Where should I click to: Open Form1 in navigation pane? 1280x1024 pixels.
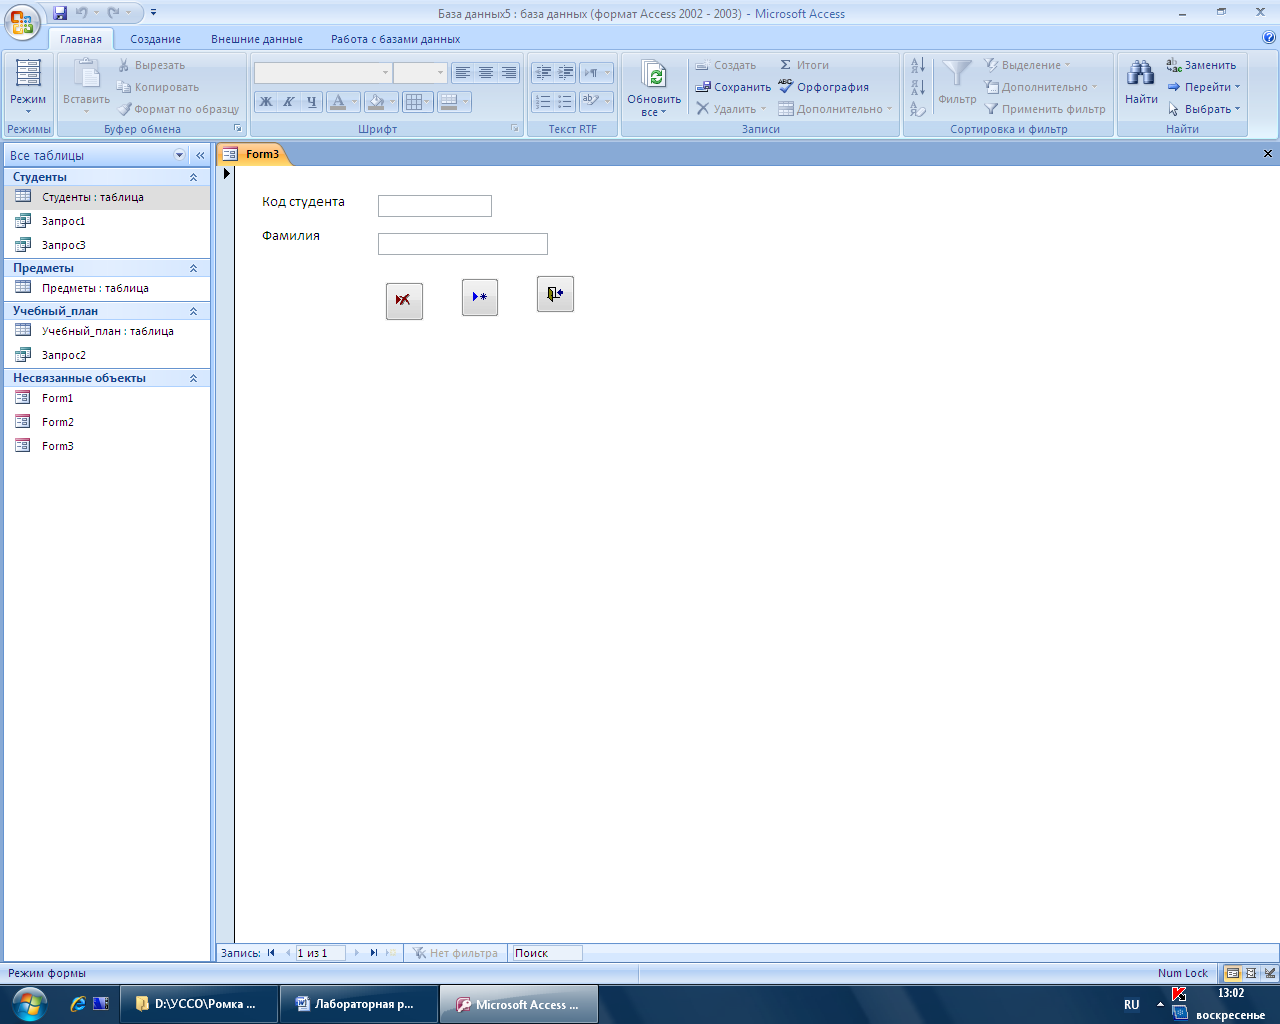106,398
